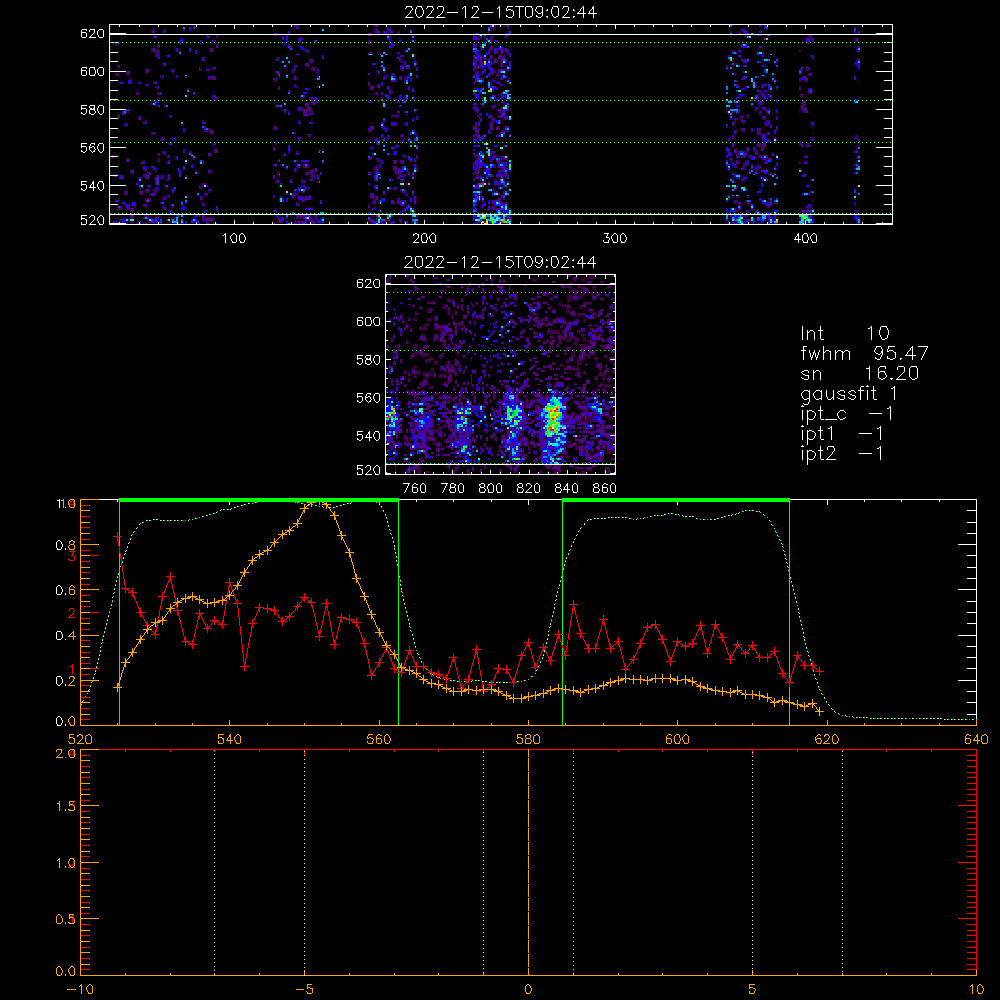Image resolution: width=1000 pixels, height=1000 pixels.
Task: Click x-axis label 540 on profile plot
Action: pos(230,739)
